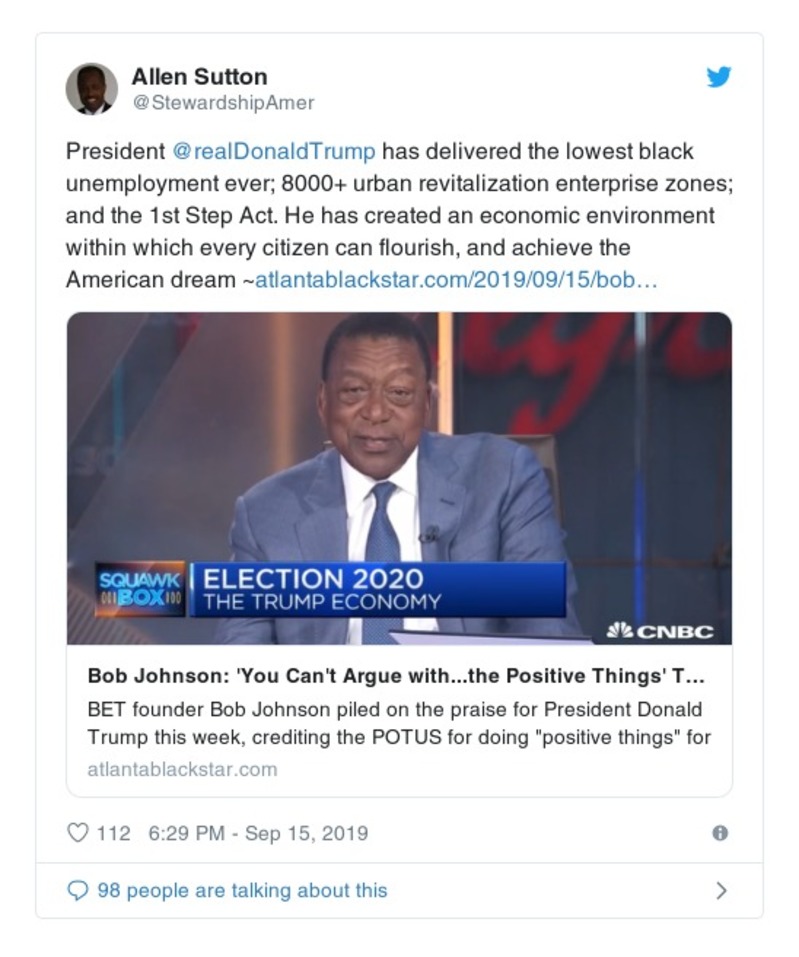Click the 'You Can't Argue with' headline
This screenshot has height=957, width=799.
click(x=397, y=676)
